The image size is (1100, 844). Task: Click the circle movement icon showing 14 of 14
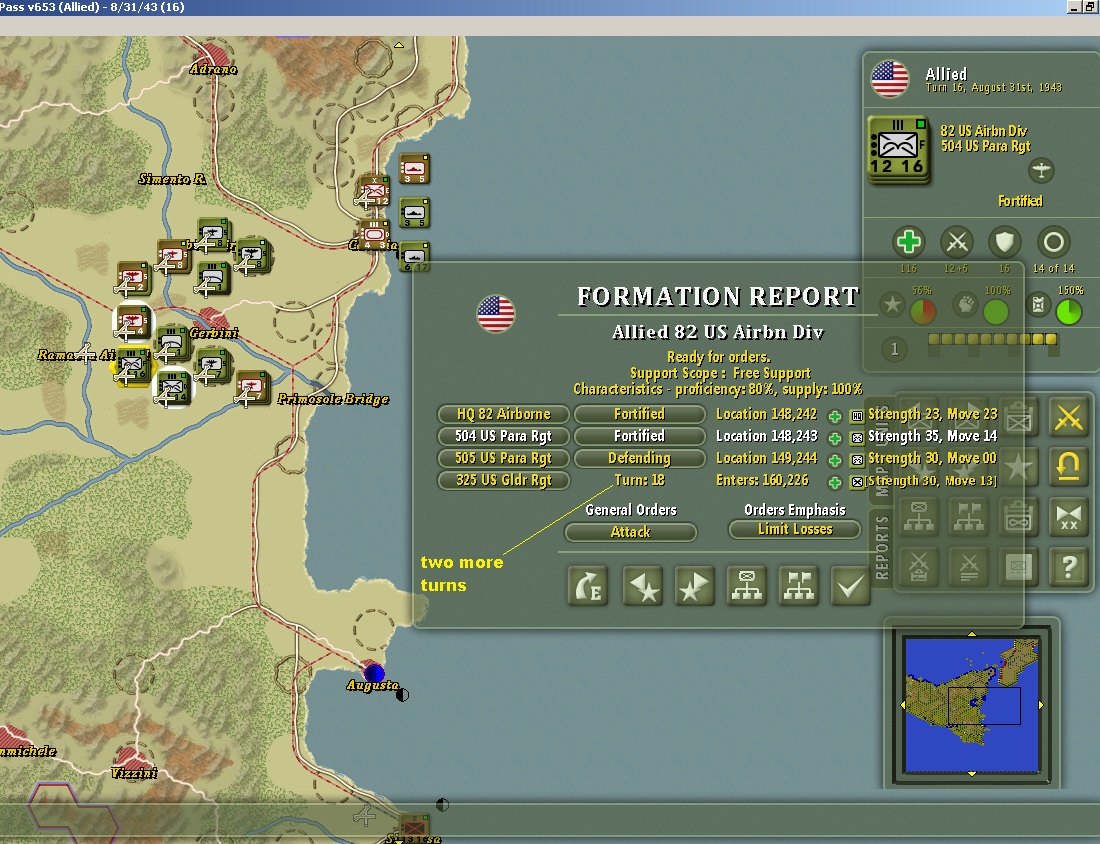coord(1053,242)
